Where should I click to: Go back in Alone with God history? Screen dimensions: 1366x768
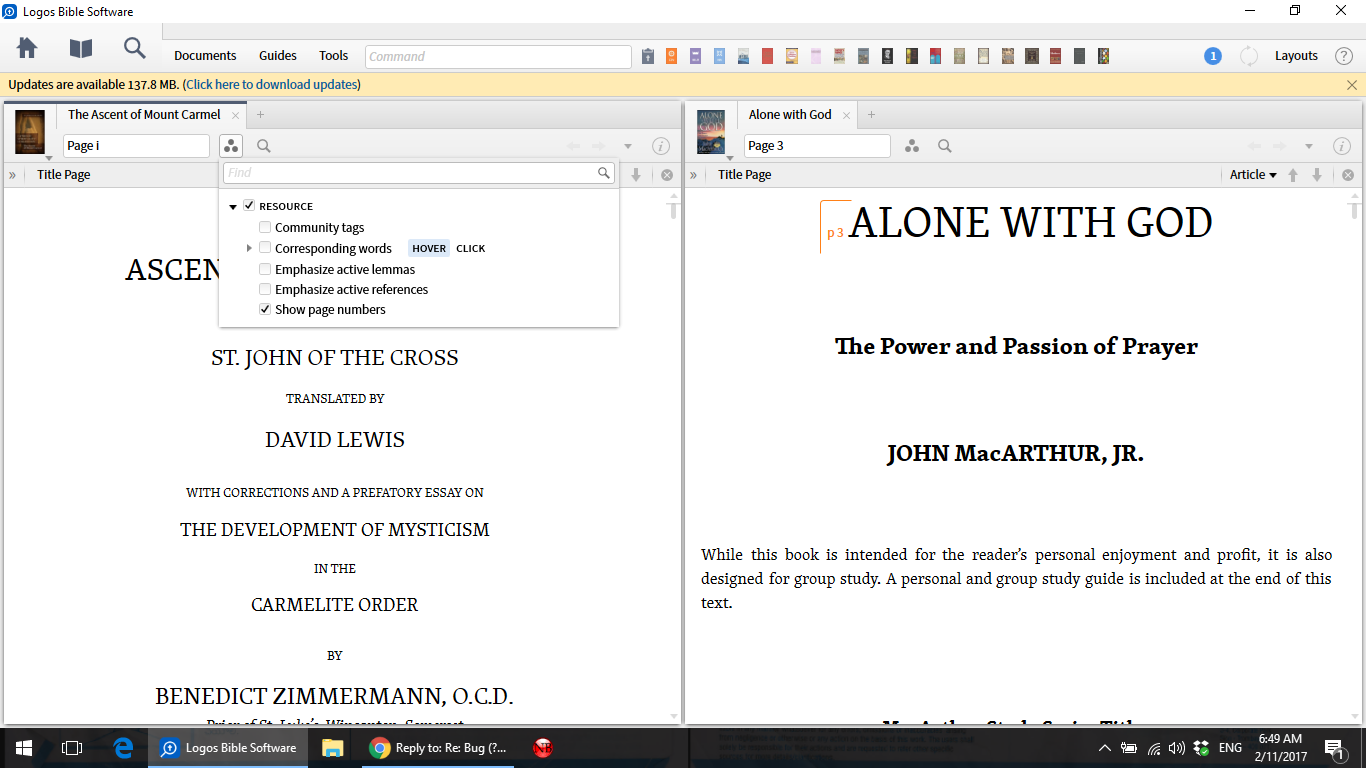click(x=1255, y=146)
